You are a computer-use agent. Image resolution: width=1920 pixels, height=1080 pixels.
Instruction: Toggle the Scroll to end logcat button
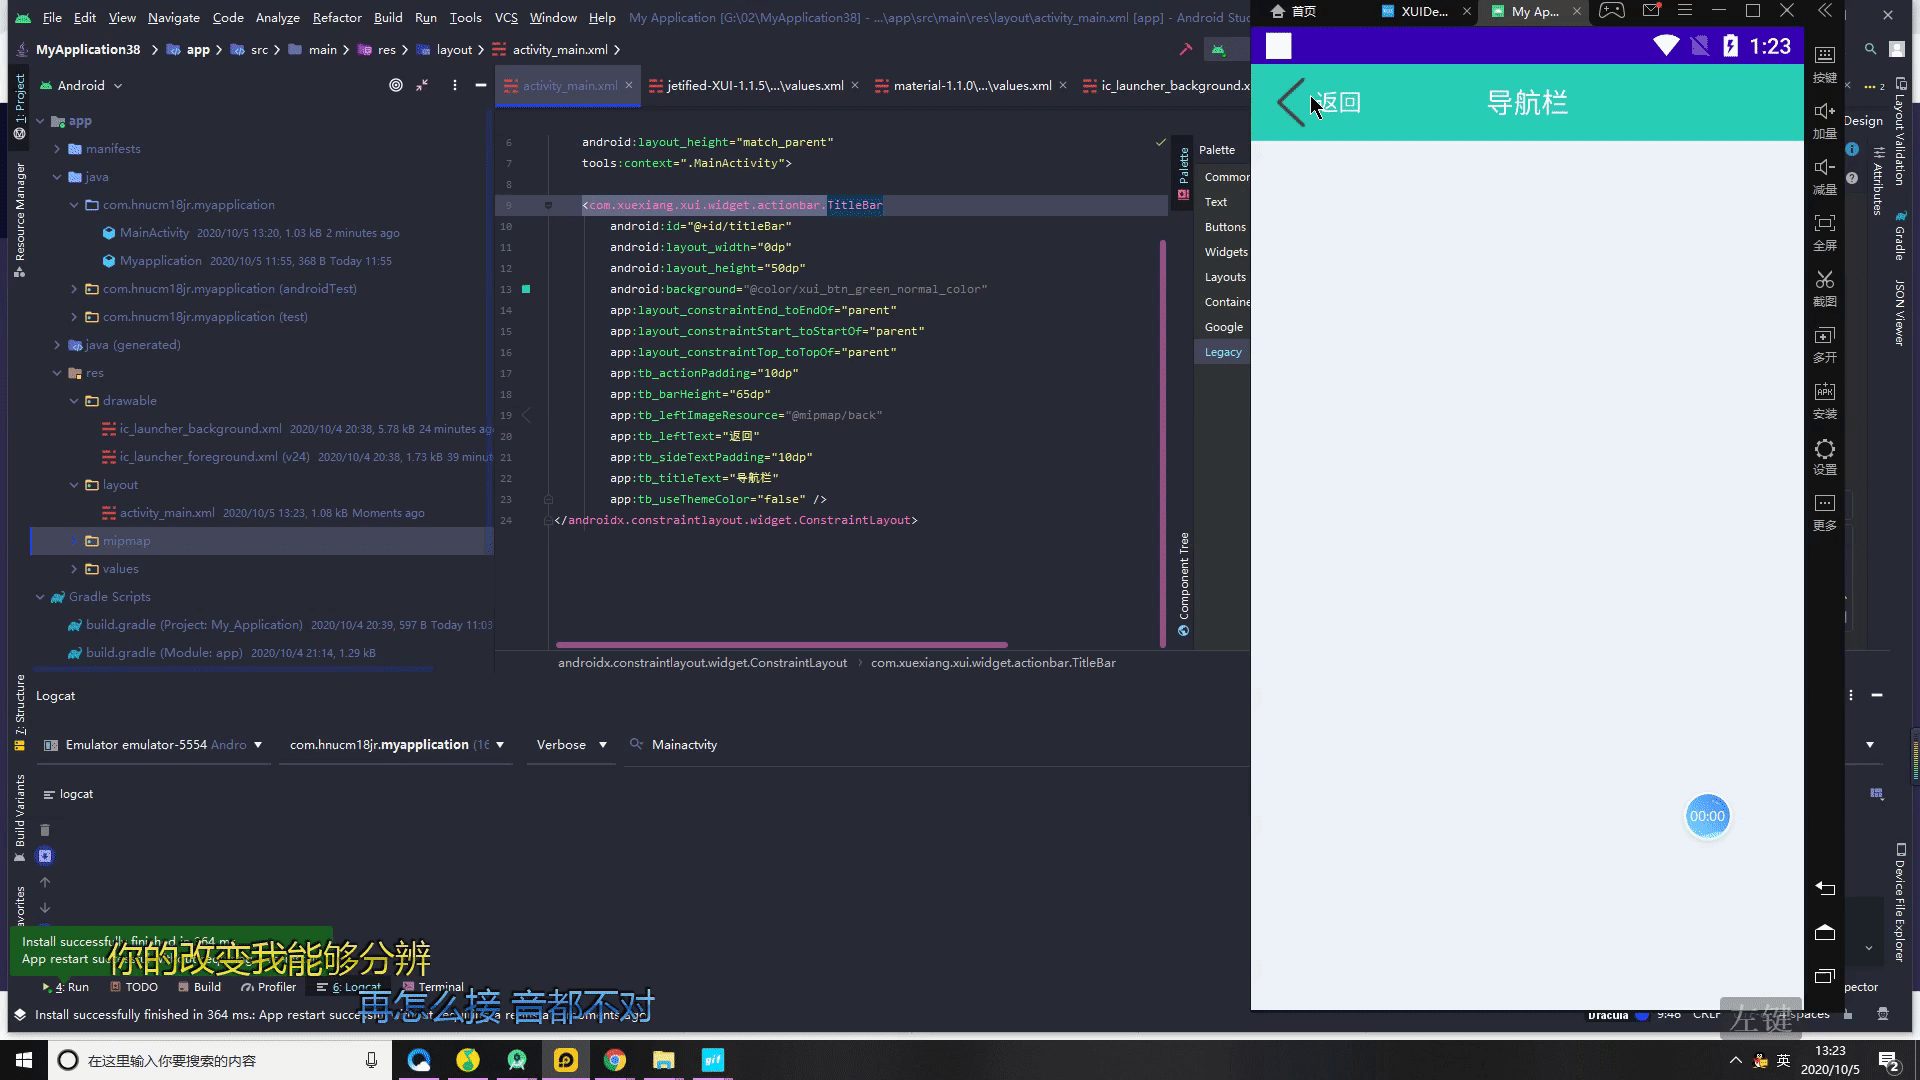point(45,856)
